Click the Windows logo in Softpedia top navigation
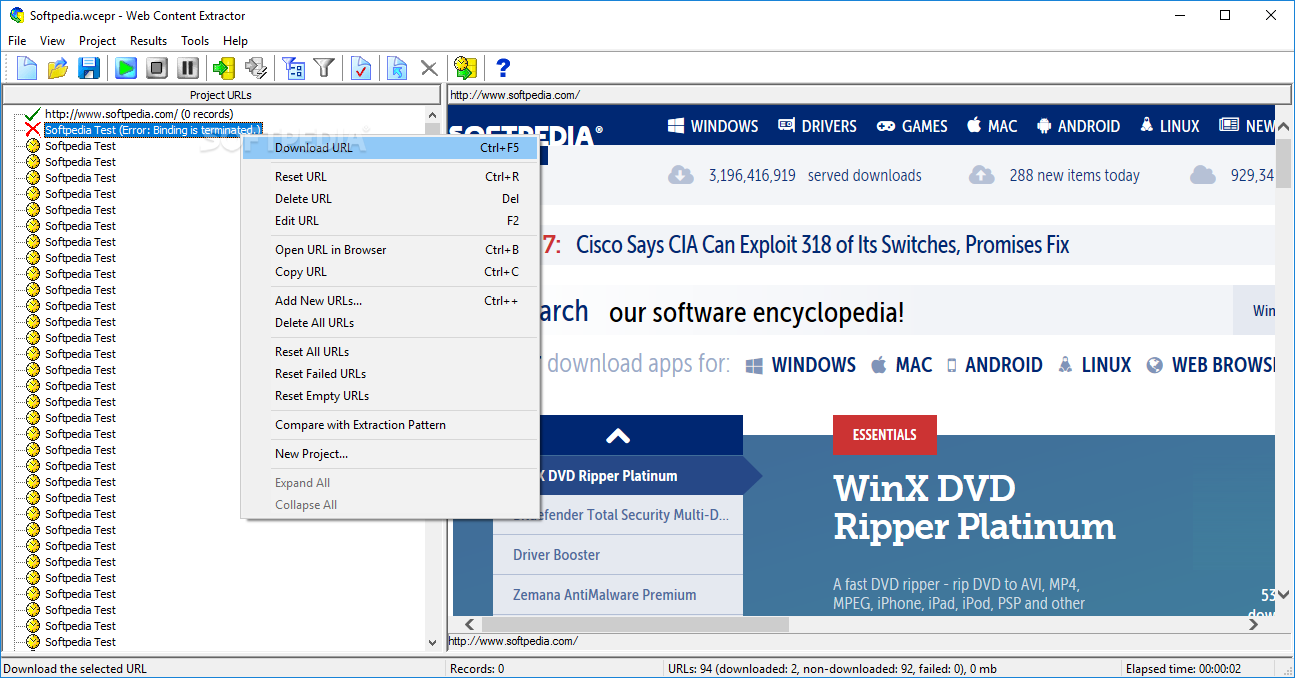Viewport: 1295px width, 678px height. coord(676,126)
